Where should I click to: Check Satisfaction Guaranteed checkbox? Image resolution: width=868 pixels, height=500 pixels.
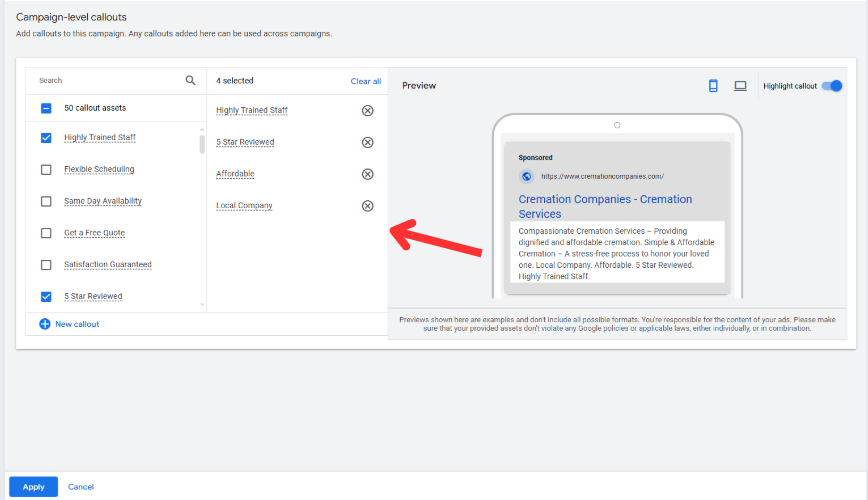click(x=46, y=265)
